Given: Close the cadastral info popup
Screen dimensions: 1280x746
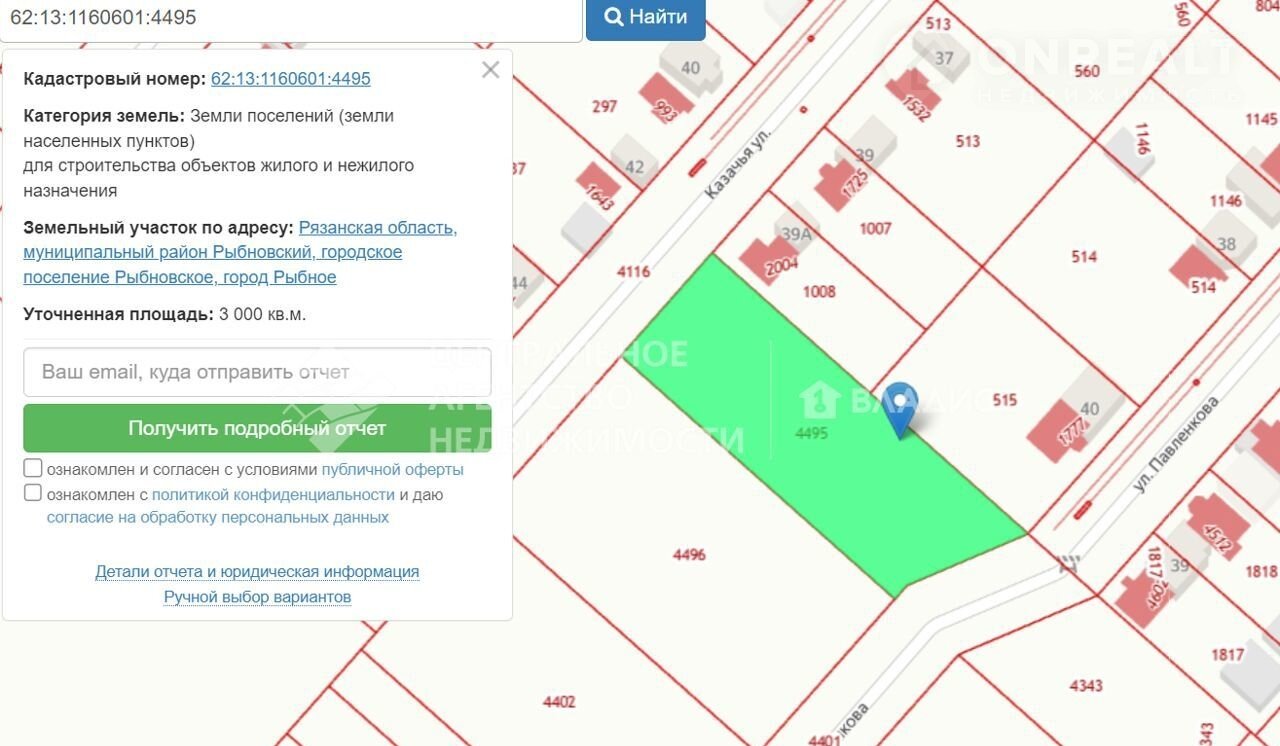Looking at the screenshot, I should pos(490,70).
